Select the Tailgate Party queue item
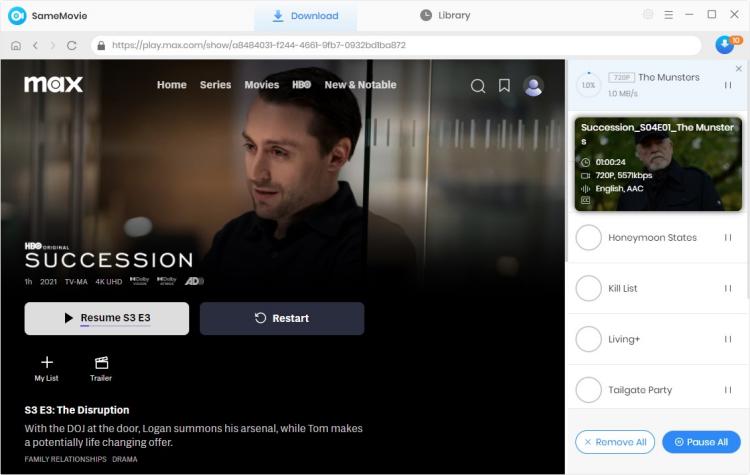Viewport: 750px width, 475px height. coord(656,387)
